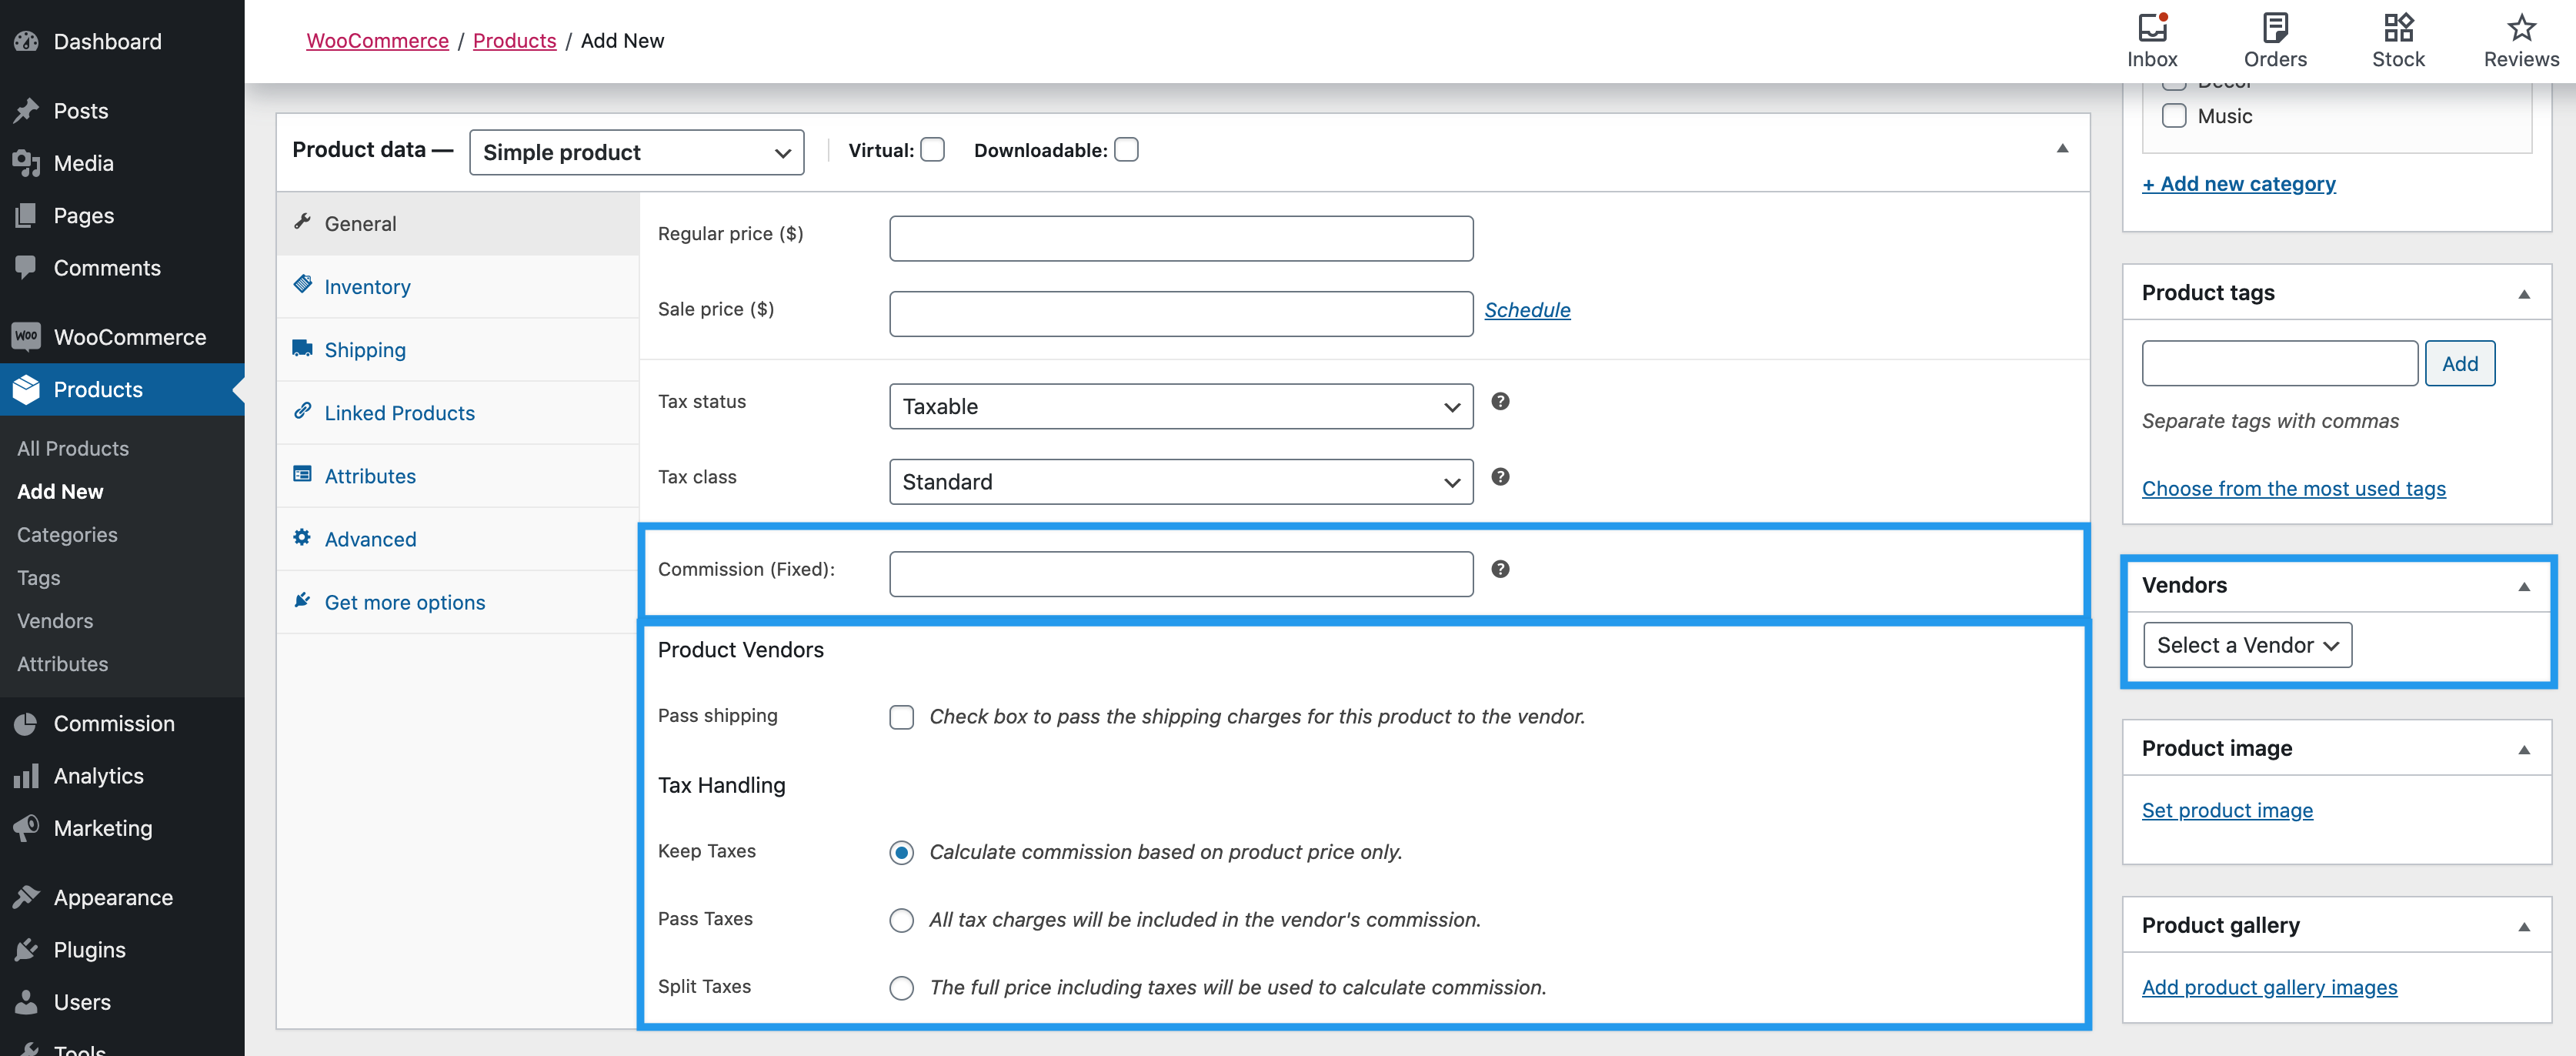The image size is (2576, 1056).
Task: Click the Reviews star icon
Action: [x=2520, y=28]
